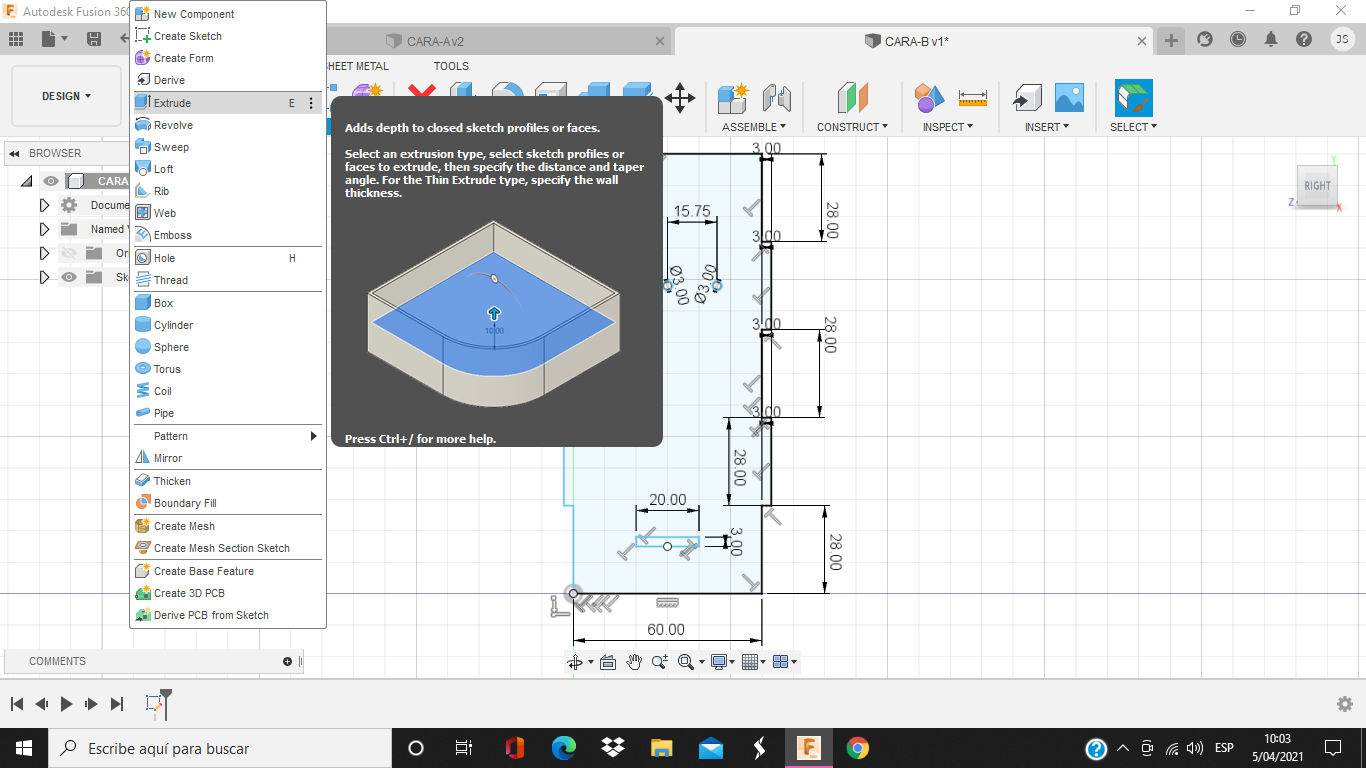Viewport: 1366px width, 768px height.
Task: Click the Joint tool icon in Assemble
Action: click(777, 98)
